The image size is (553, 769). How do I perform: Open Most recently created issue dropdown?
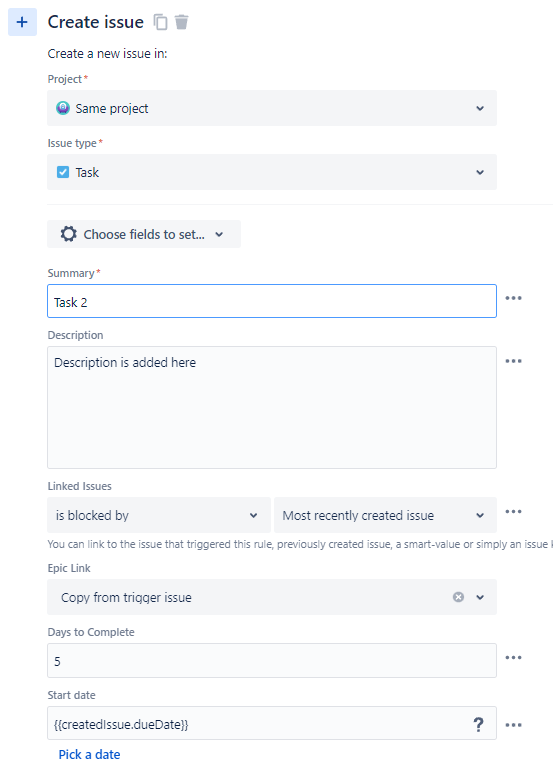385,515
